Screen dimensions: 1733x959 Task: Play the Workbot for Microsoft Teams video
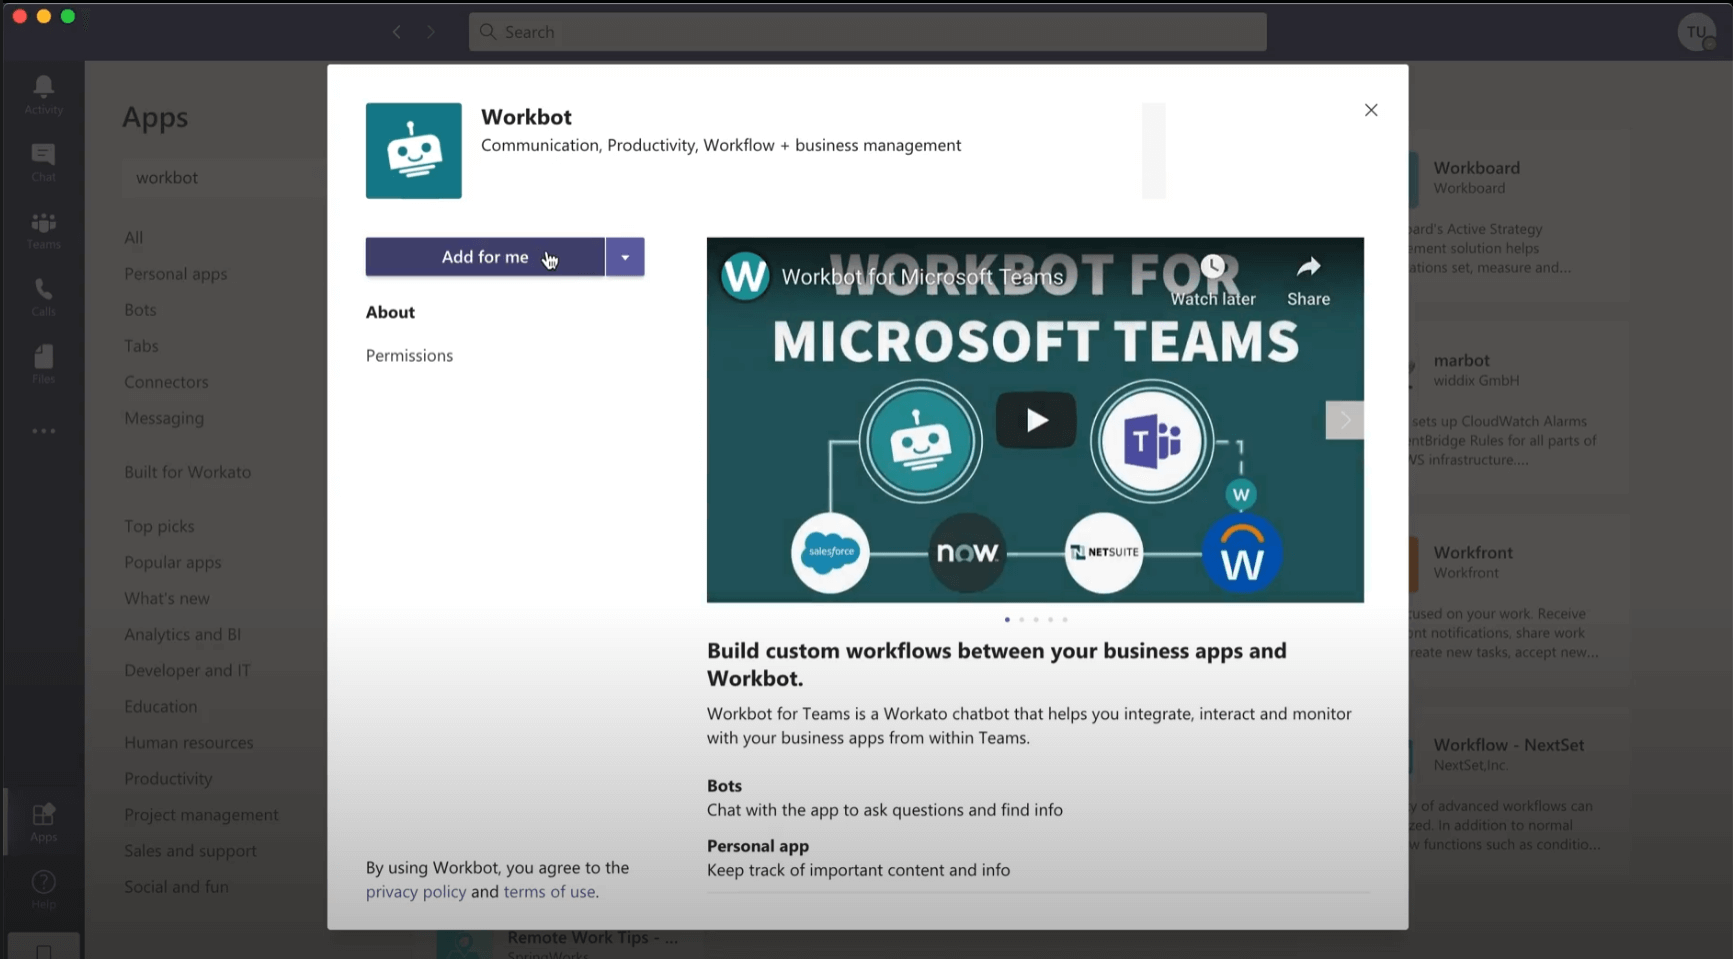pos(1035,420)
